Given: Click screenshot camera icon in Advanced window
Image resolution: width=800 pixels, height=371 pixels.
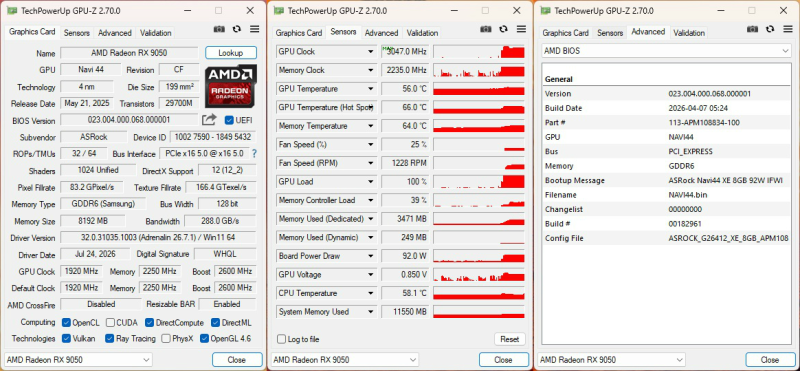Looking at the screenshot, I should pyautogui.click(x=753, y=30).
